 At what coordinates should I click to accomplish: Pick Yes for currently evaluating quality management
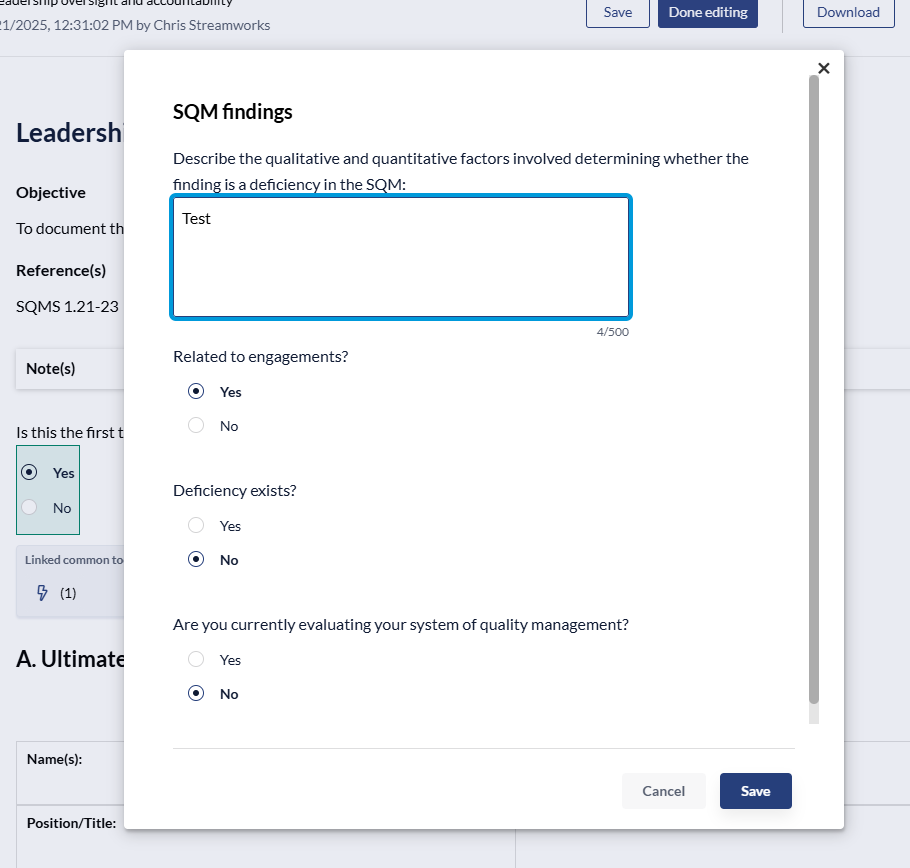(197, 660)
